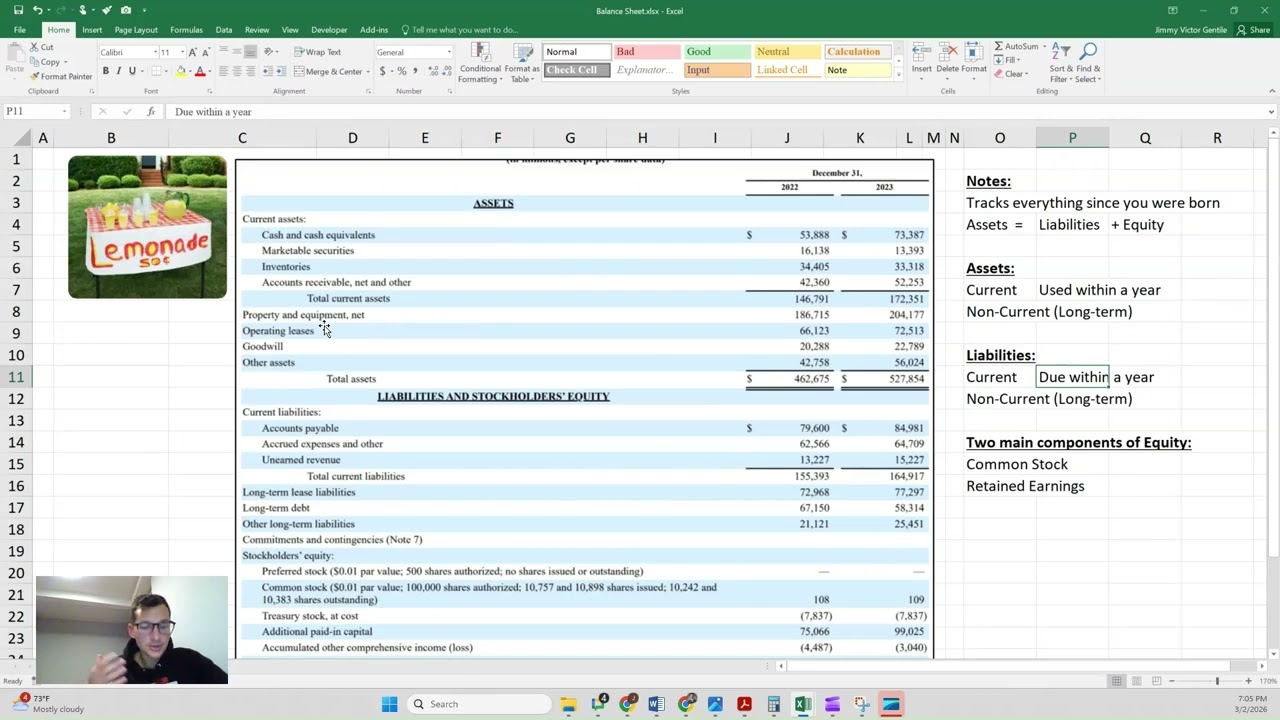Align text to the left
Viewport: 1280px width, 720px height.
pos(223,71)
